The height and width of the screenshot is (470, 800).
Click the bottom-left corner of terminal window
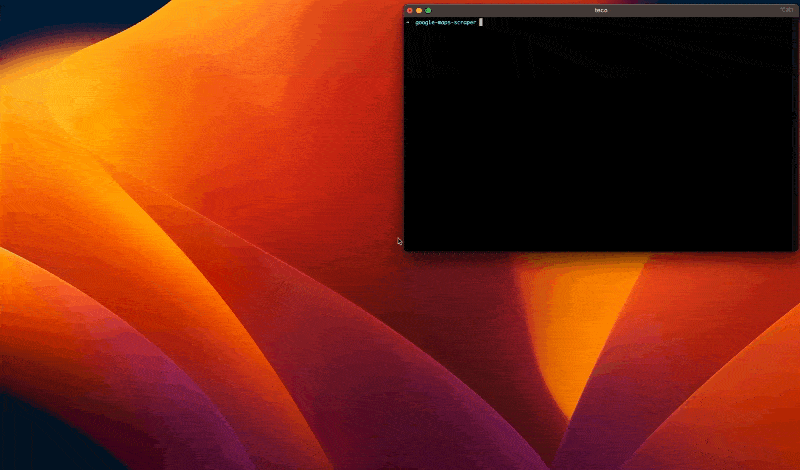(x=404, y=251)
